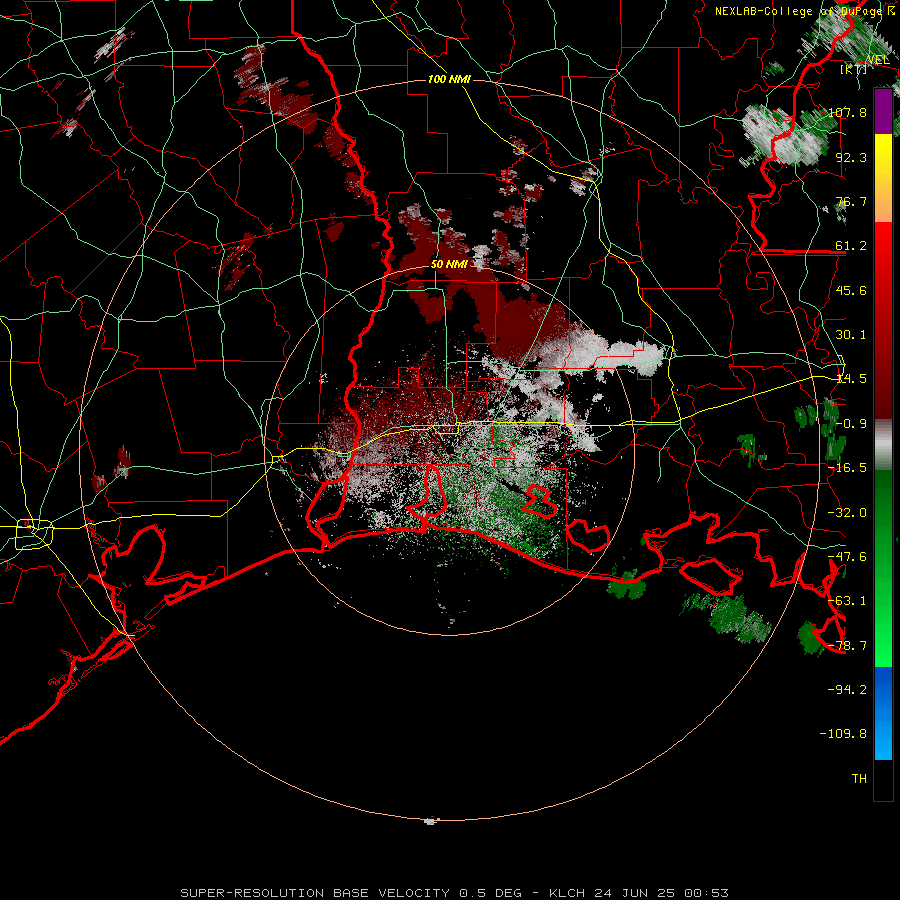Viewport: 900px width, 900px height.
Task: Click the VEL legend title
Action: (x=878, y=59)
